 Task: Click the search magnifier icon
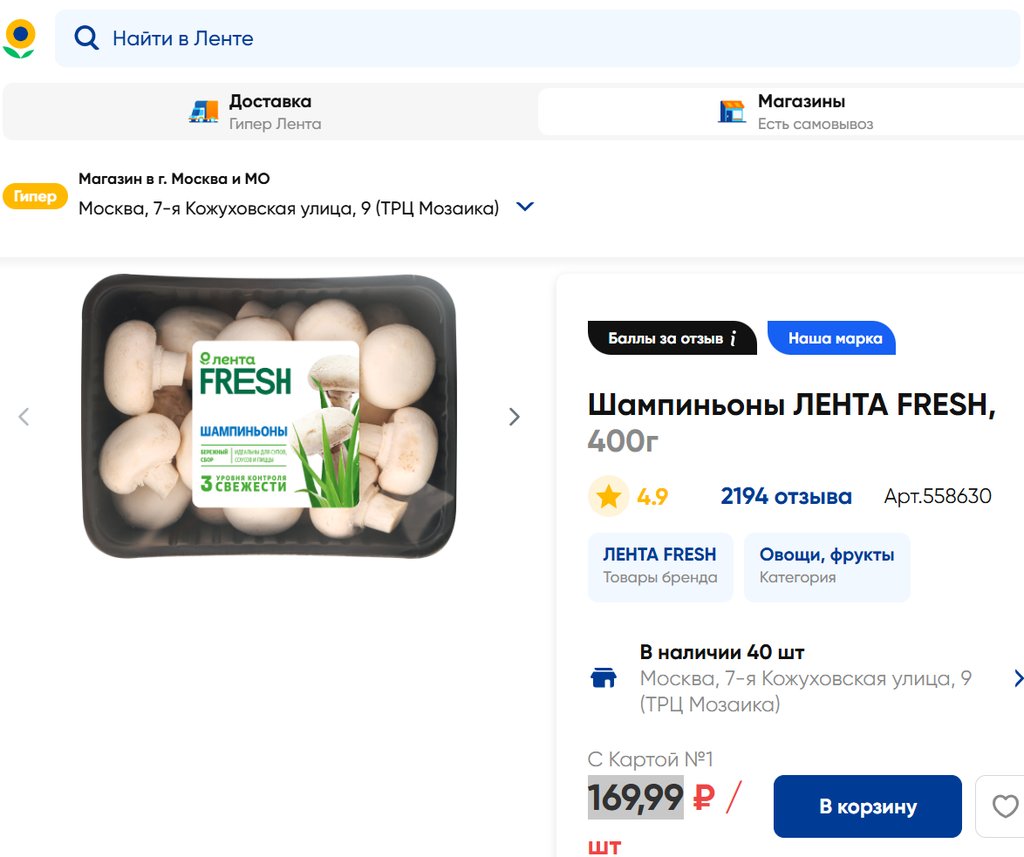pyautogui.click(x=87, y=39)
